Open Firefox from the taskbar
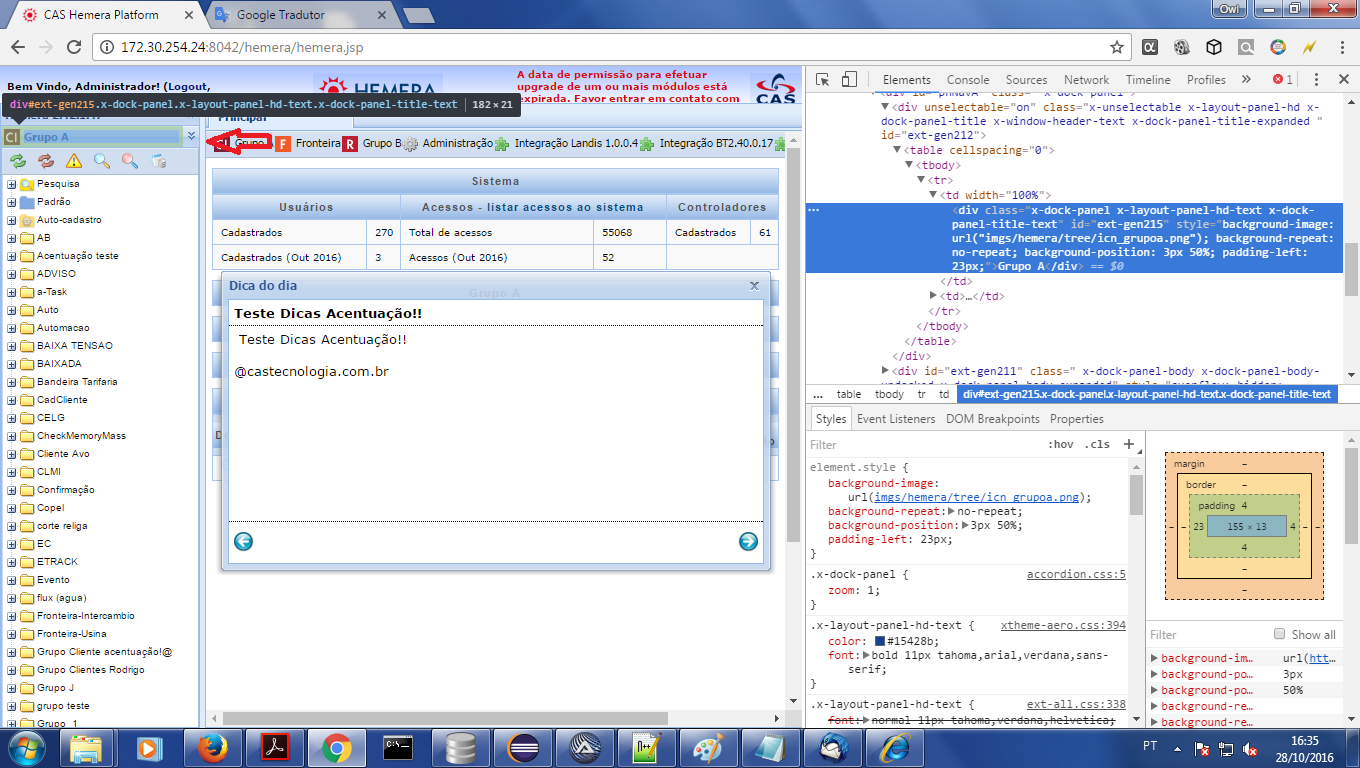This screenshot has height=768, width=1360. click(x=212, y=748)
